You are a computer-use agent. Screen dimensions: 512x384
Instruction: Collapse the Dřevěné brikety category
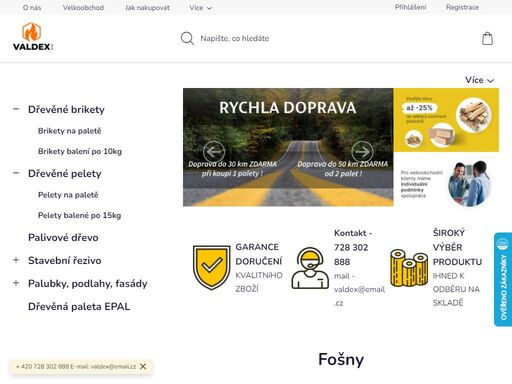pos(16,109)
